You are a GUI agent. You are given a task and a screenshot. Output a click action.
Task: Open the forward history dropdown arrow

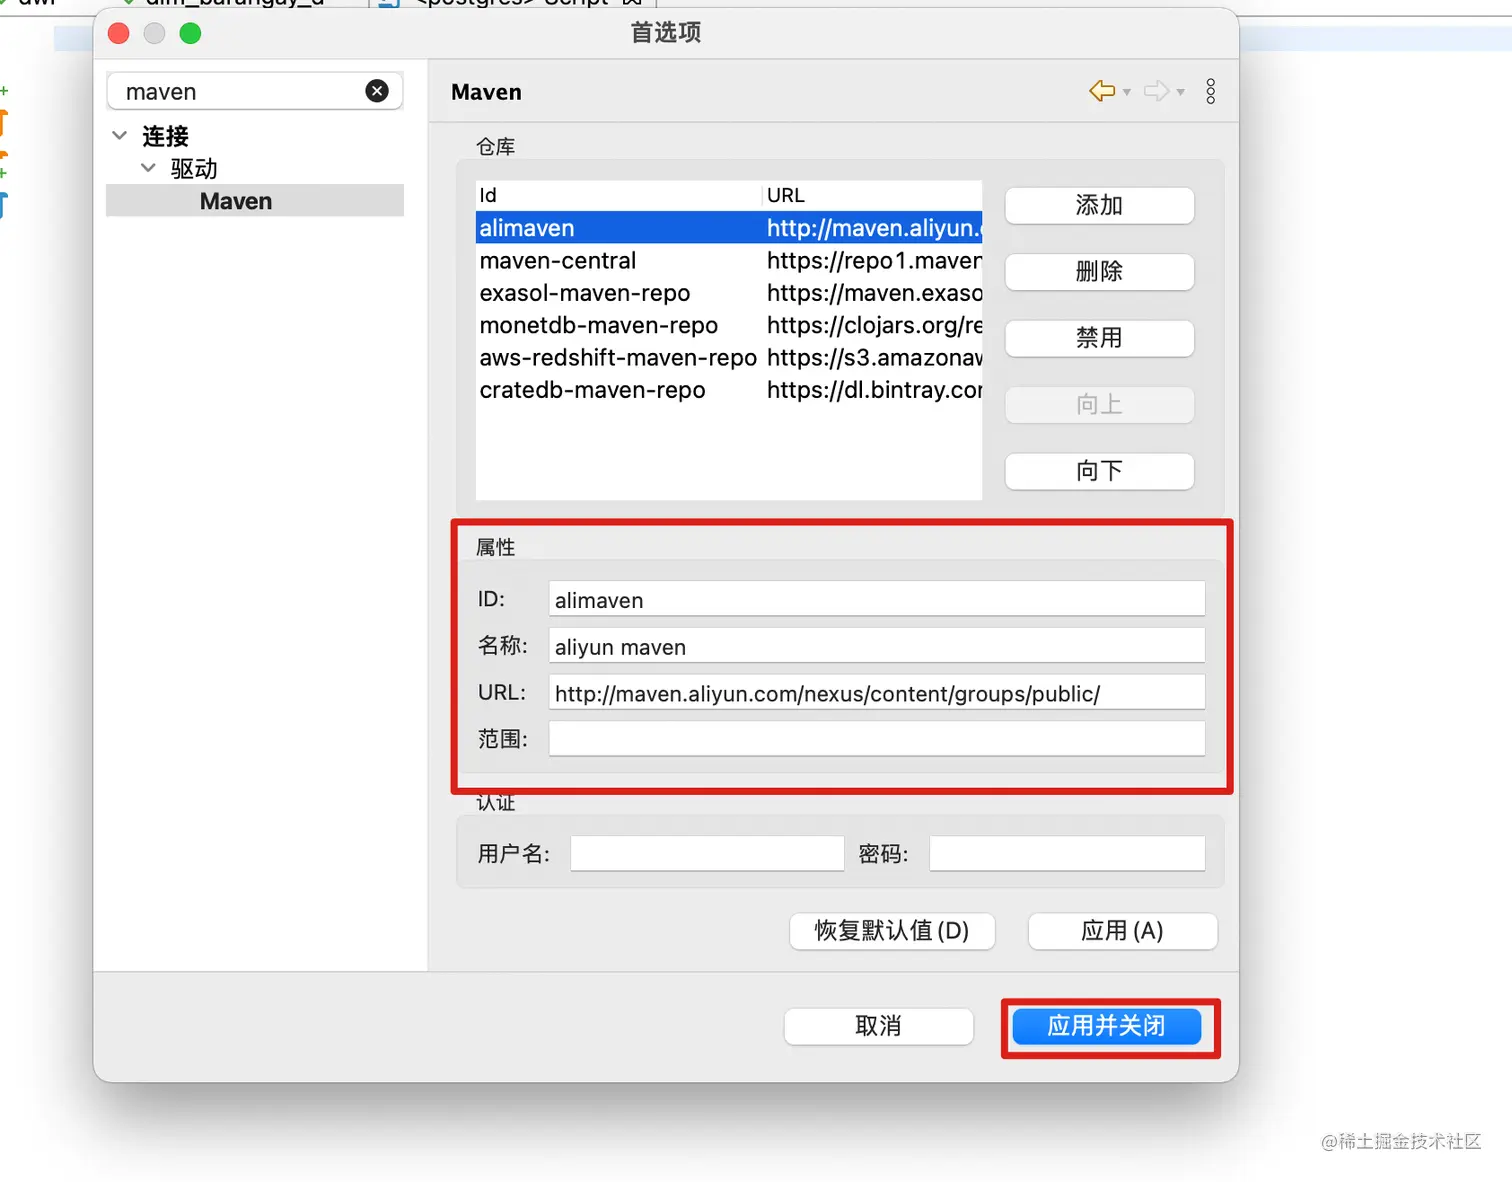click(x=1181, y=92)
